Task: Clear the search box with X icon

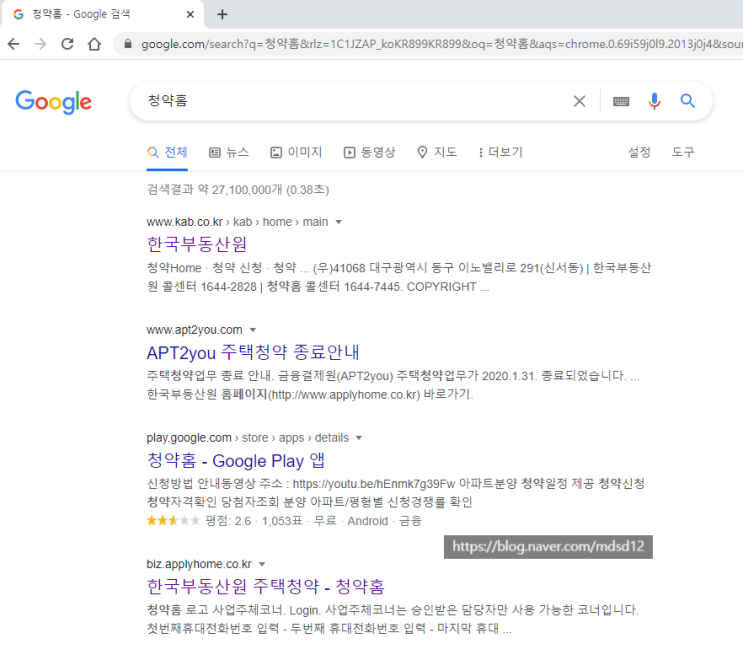Action: pos(579,101)
